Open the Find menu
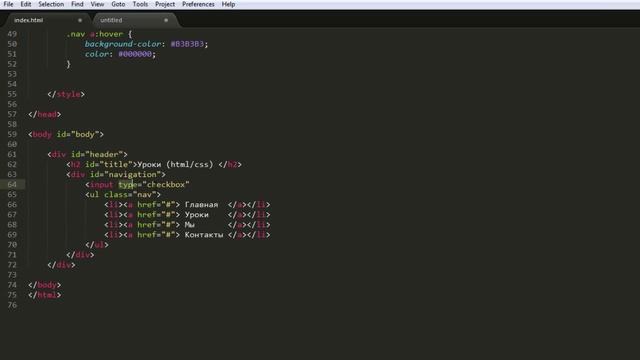This screenshot has width=640, height=360. (77, 4)
